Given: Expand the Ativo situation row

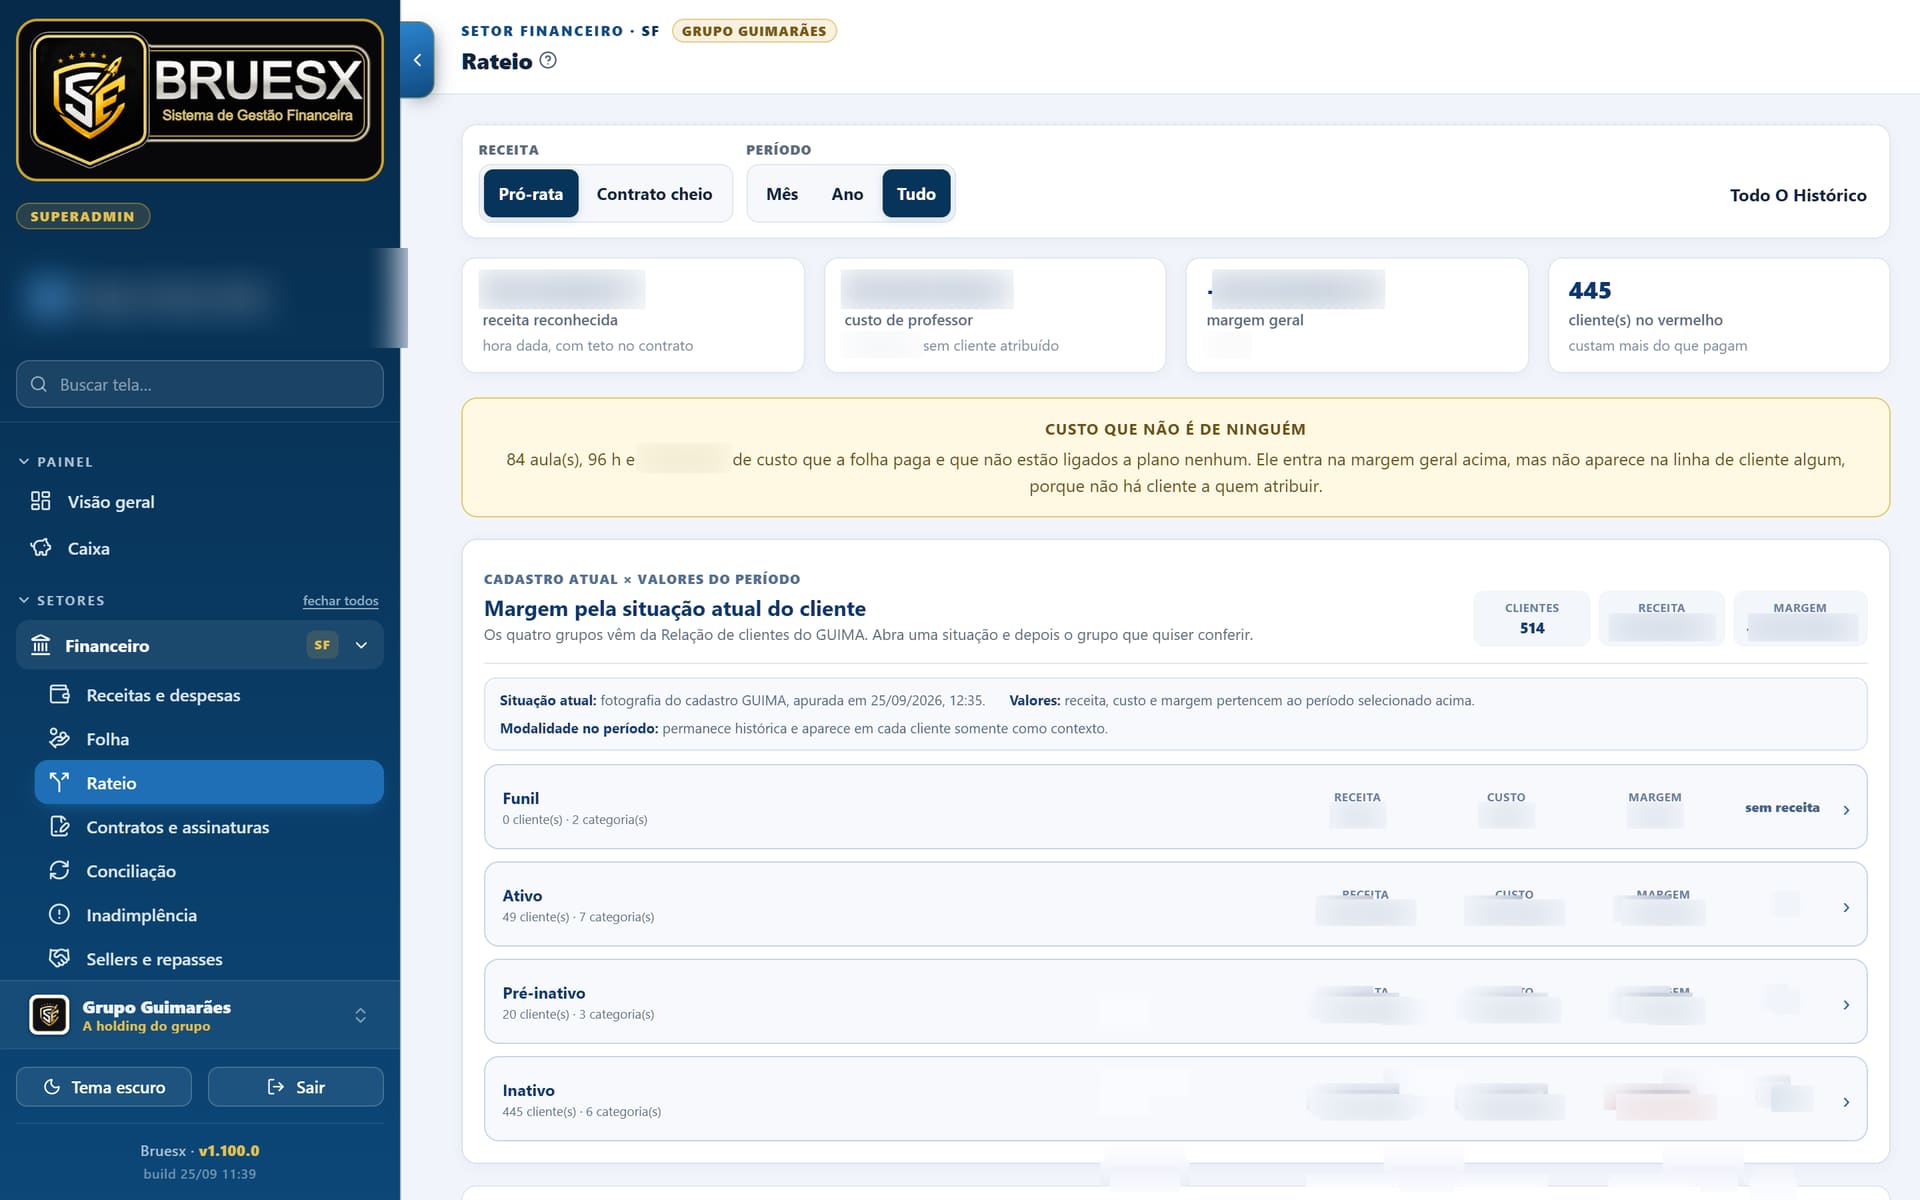Looking at the screenshot, I should coord(1175,904).
